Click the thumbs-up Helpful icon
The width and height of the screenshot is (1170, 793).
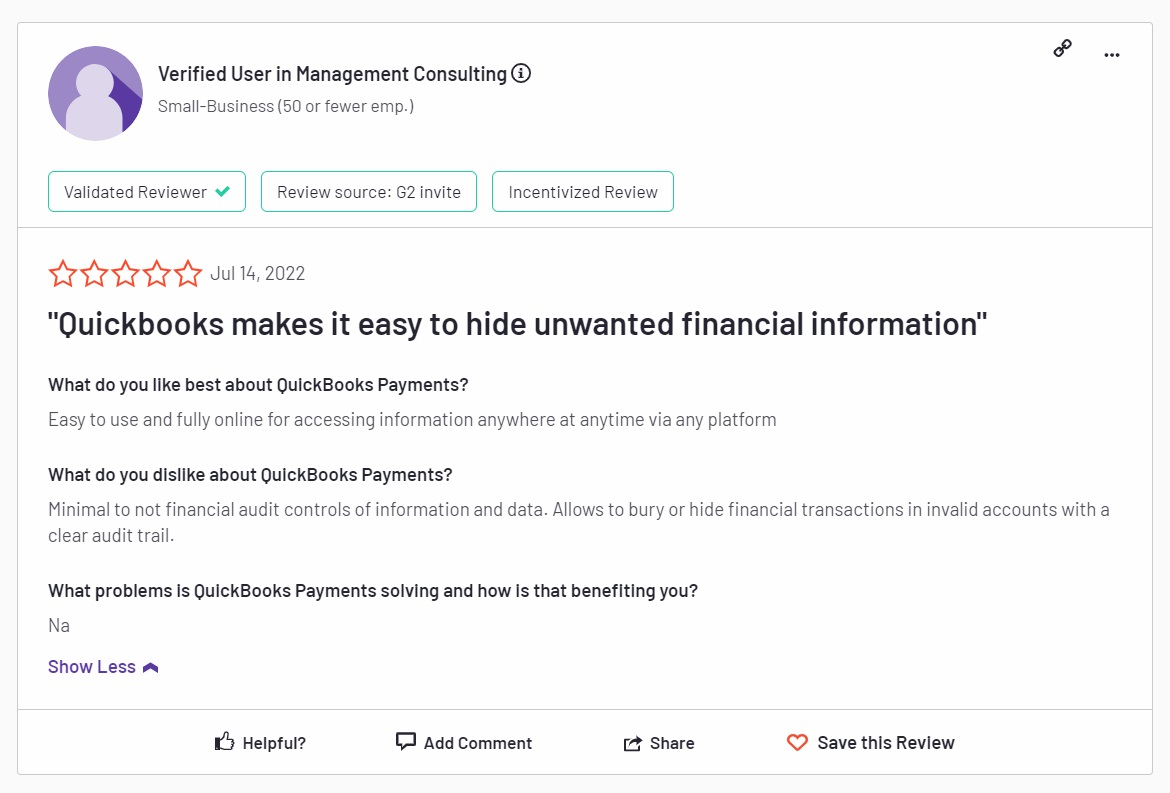(222, 741)
